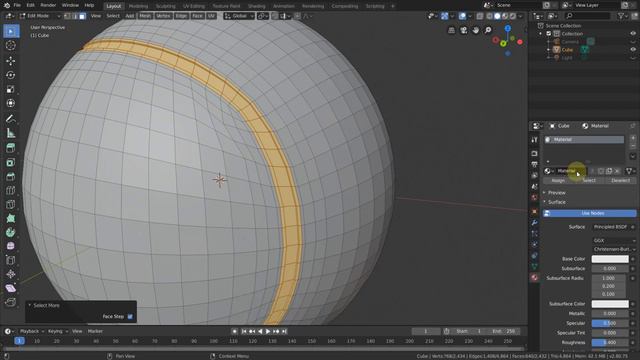Add a material slot with plus button
Screen dimensions: 640x360
(633, 138)
